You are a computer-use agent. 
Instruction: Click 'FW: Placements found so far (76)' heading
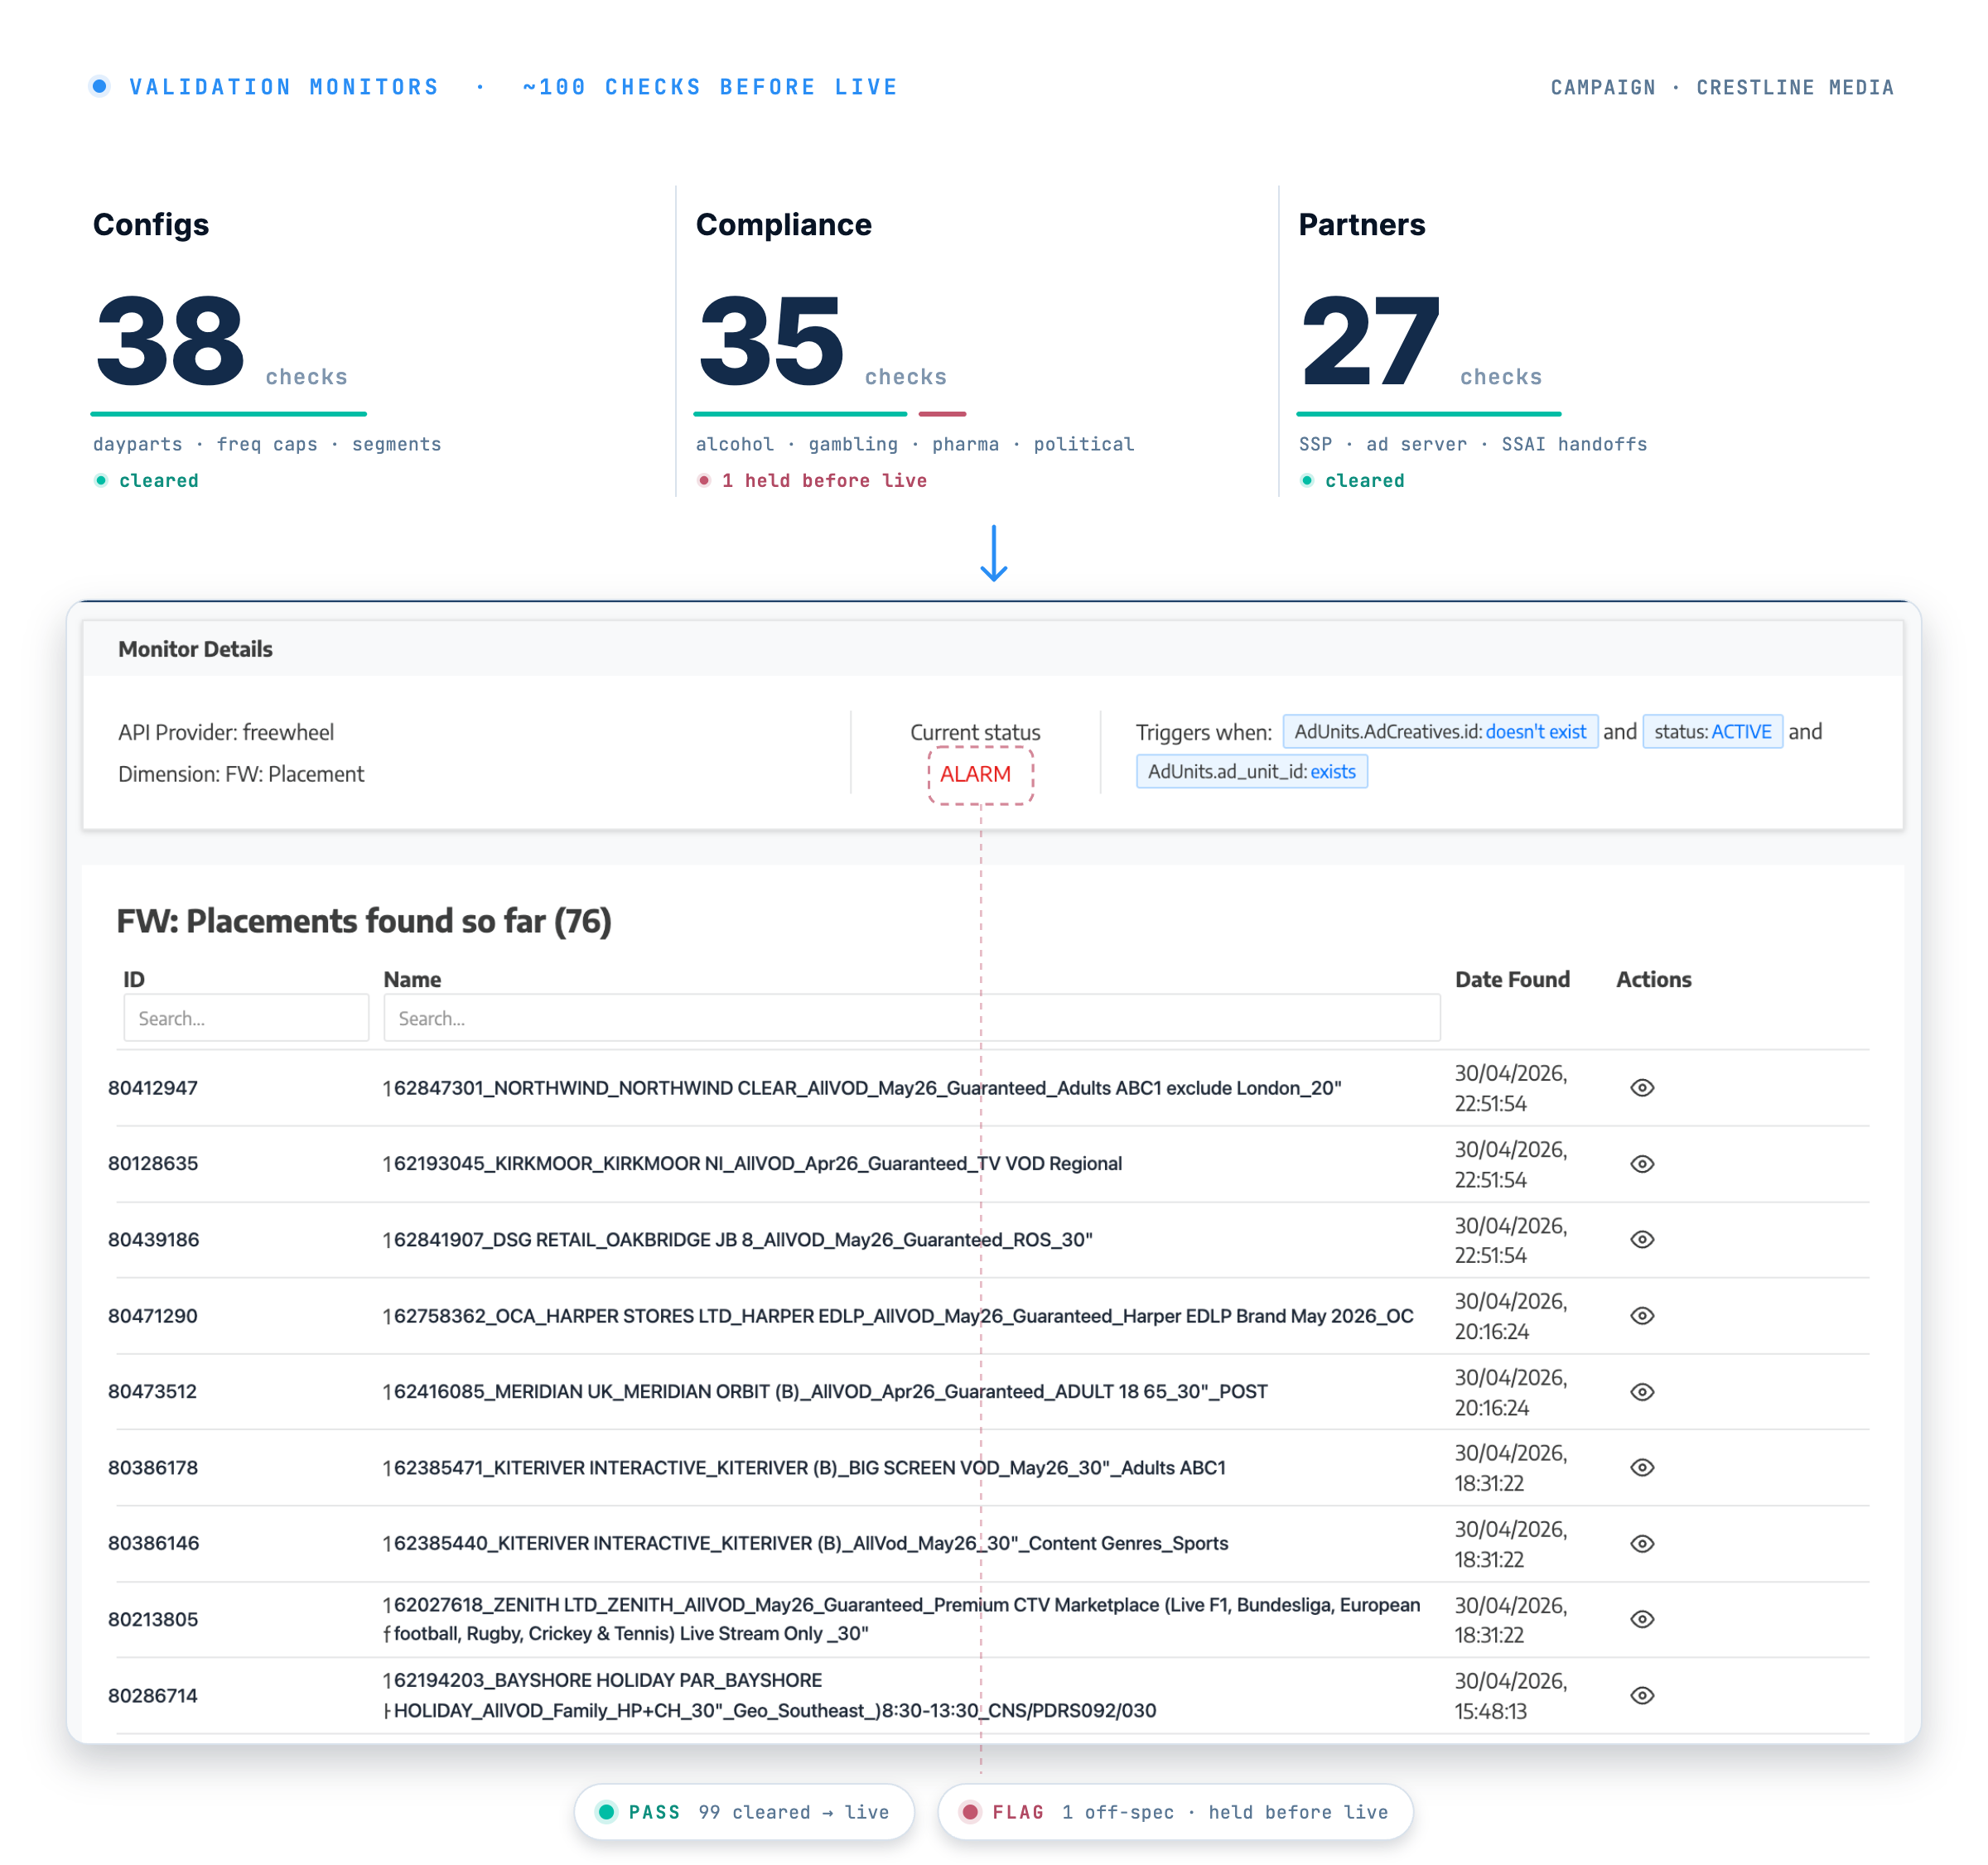point(364,920)
